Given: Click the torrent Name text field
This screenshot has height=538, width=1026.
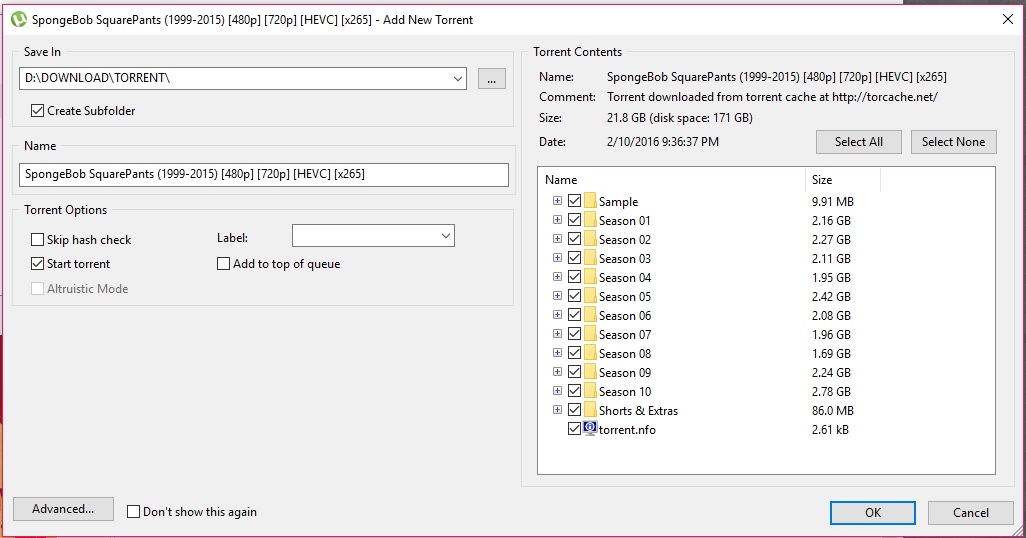Looking at the screenshot, I should click(264, 175).
